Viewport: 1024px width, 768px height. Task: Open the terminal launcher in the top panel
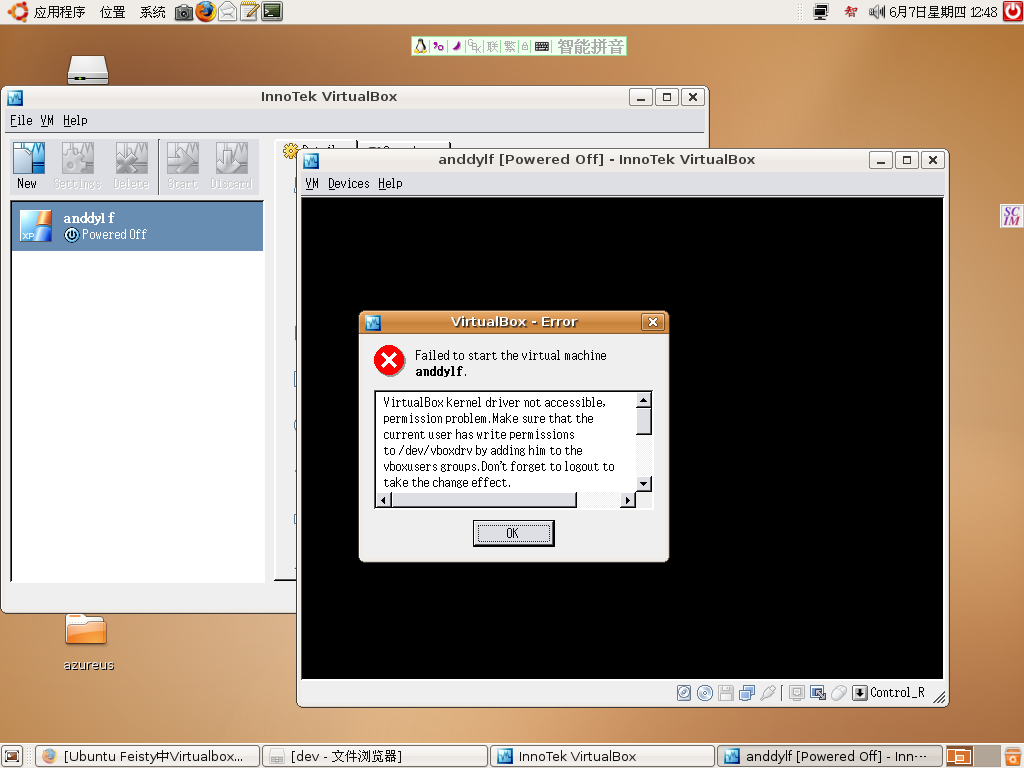pos(272,12)
